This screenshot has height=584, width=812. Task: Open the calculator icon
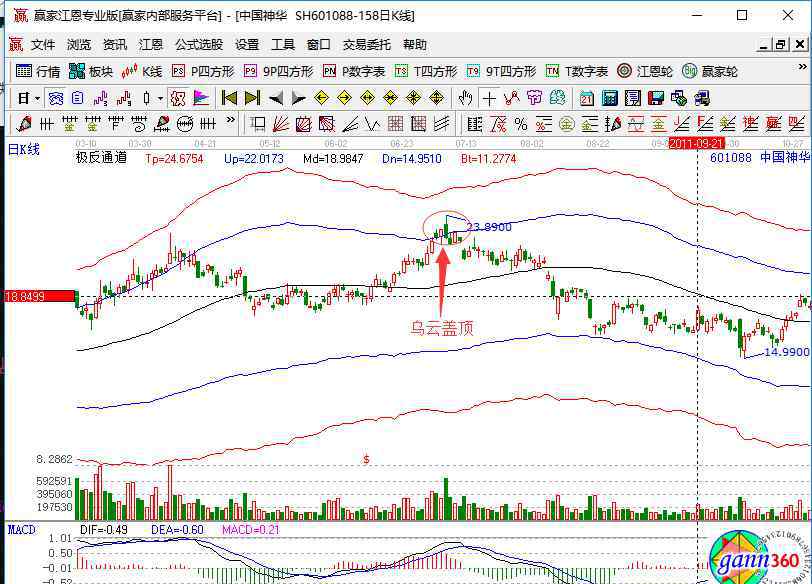[610, 98]
